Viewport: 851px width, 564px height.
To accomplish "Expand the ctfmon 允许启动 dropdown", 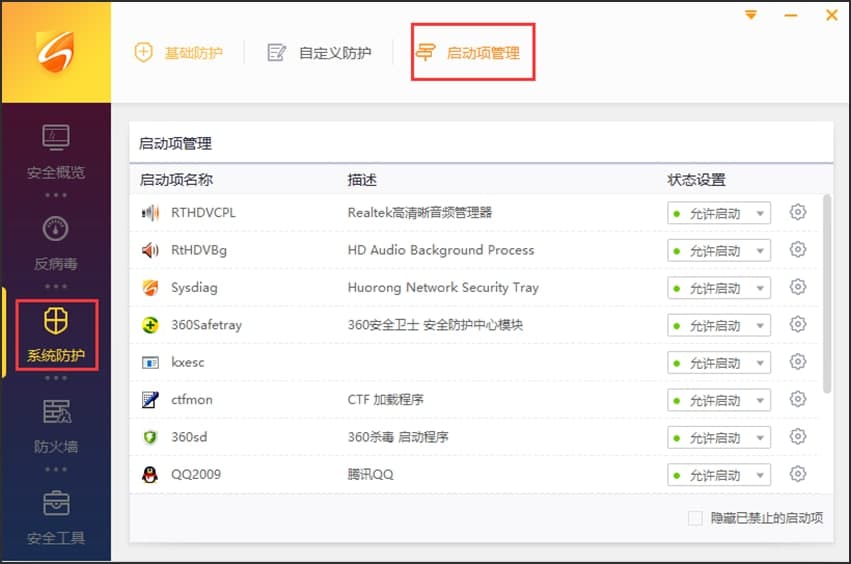I will [719, 401].
